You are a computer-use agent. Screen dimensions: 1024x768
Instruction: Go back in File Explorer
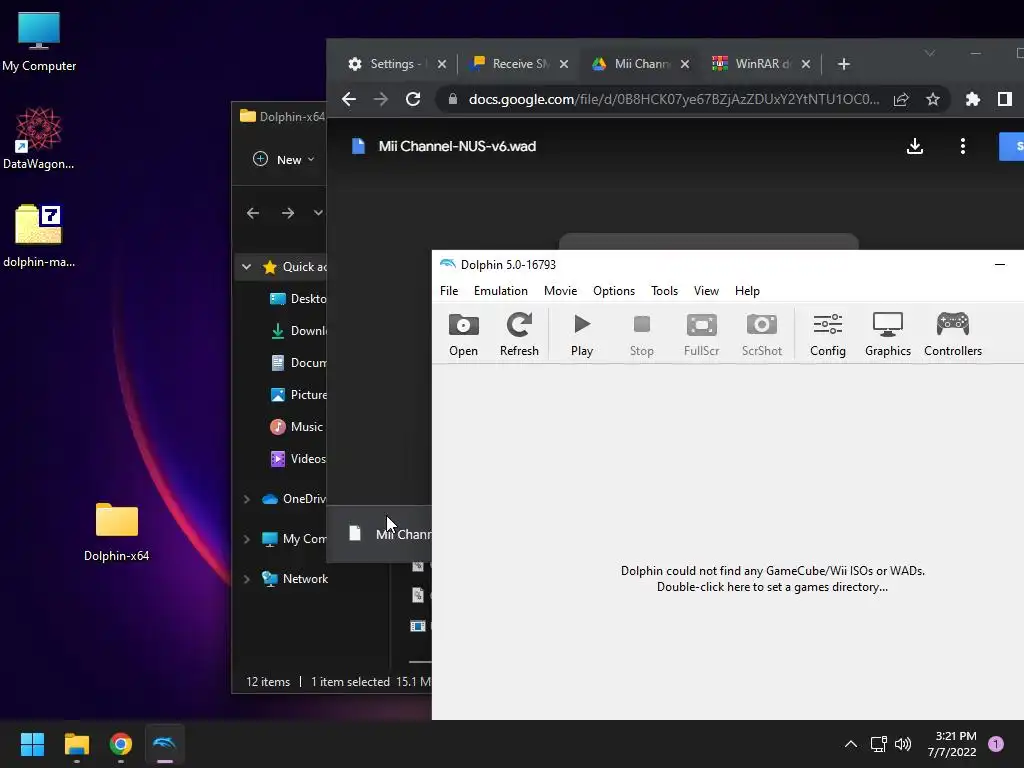point(253,213)
